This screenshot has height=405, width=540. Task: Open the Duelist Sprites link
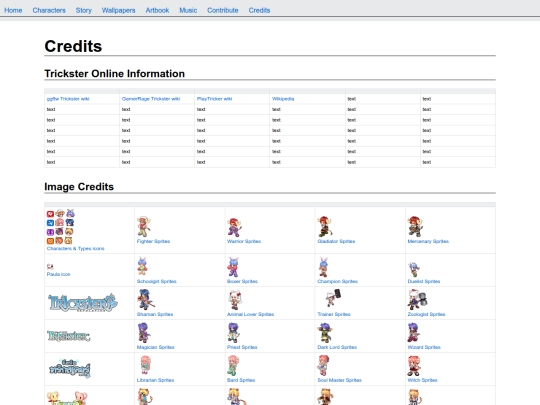(424, 281)
